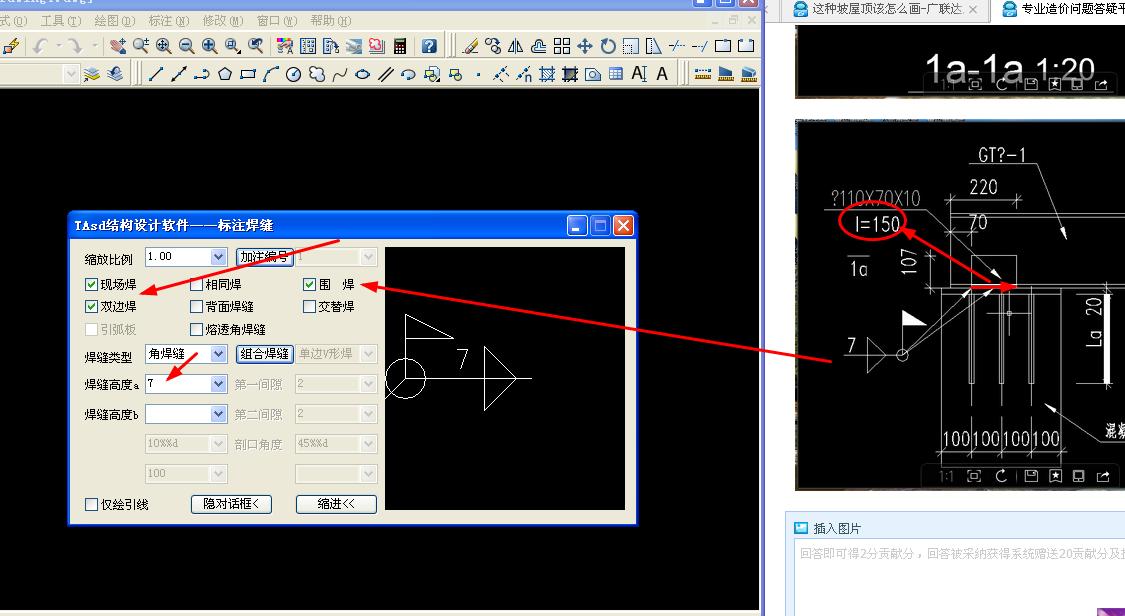Image resolution: width=1125 pixels, height=616 pixels.
Task: Select the Pan realtime tool
Action: point(118,46)
